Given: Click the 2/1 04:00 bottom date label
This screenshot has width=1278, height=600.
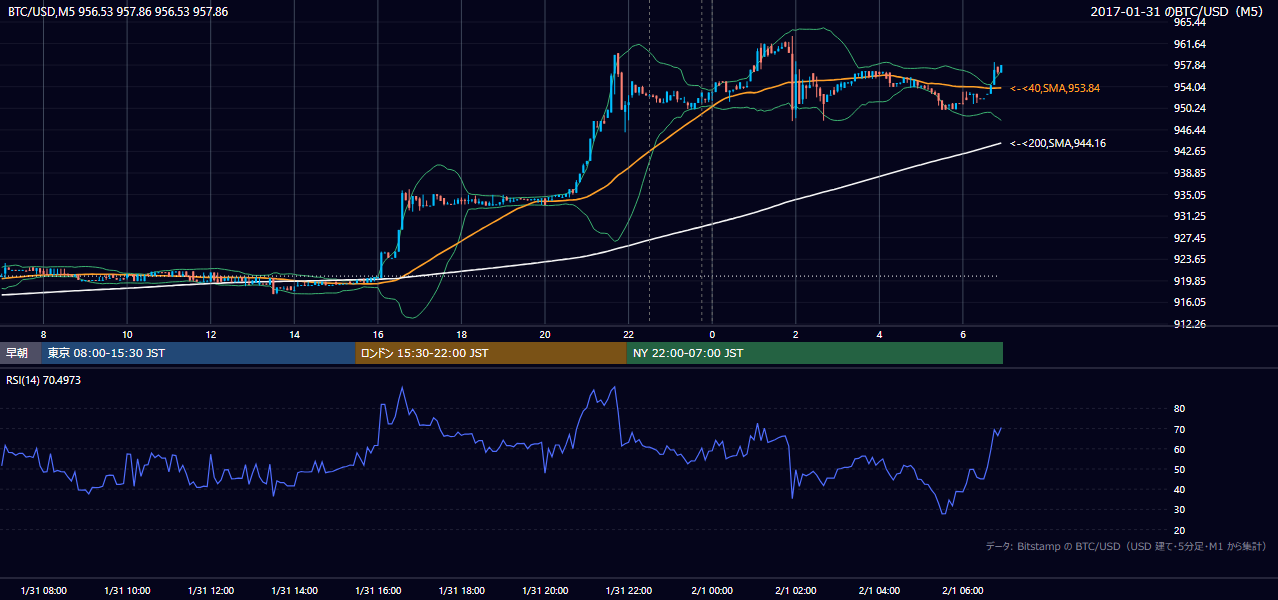Looking at the screenshot, I should click(x=879, y=591).
